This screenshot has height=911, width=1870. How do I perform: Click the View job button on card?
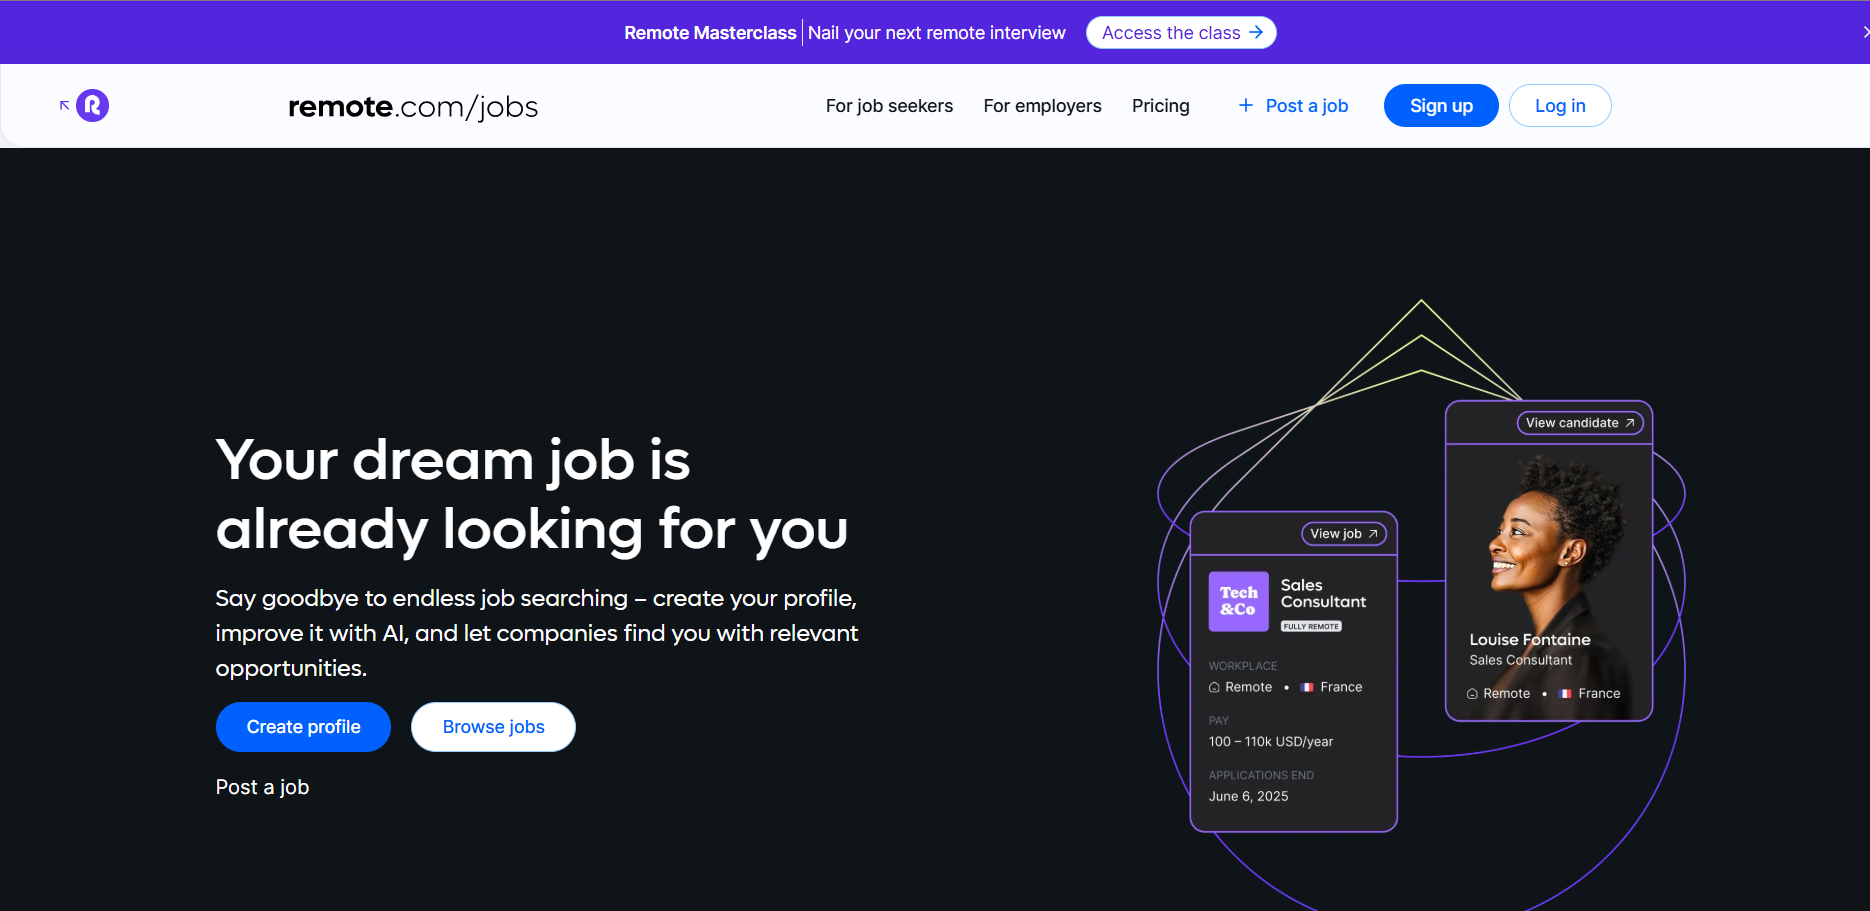[1343, 534]
